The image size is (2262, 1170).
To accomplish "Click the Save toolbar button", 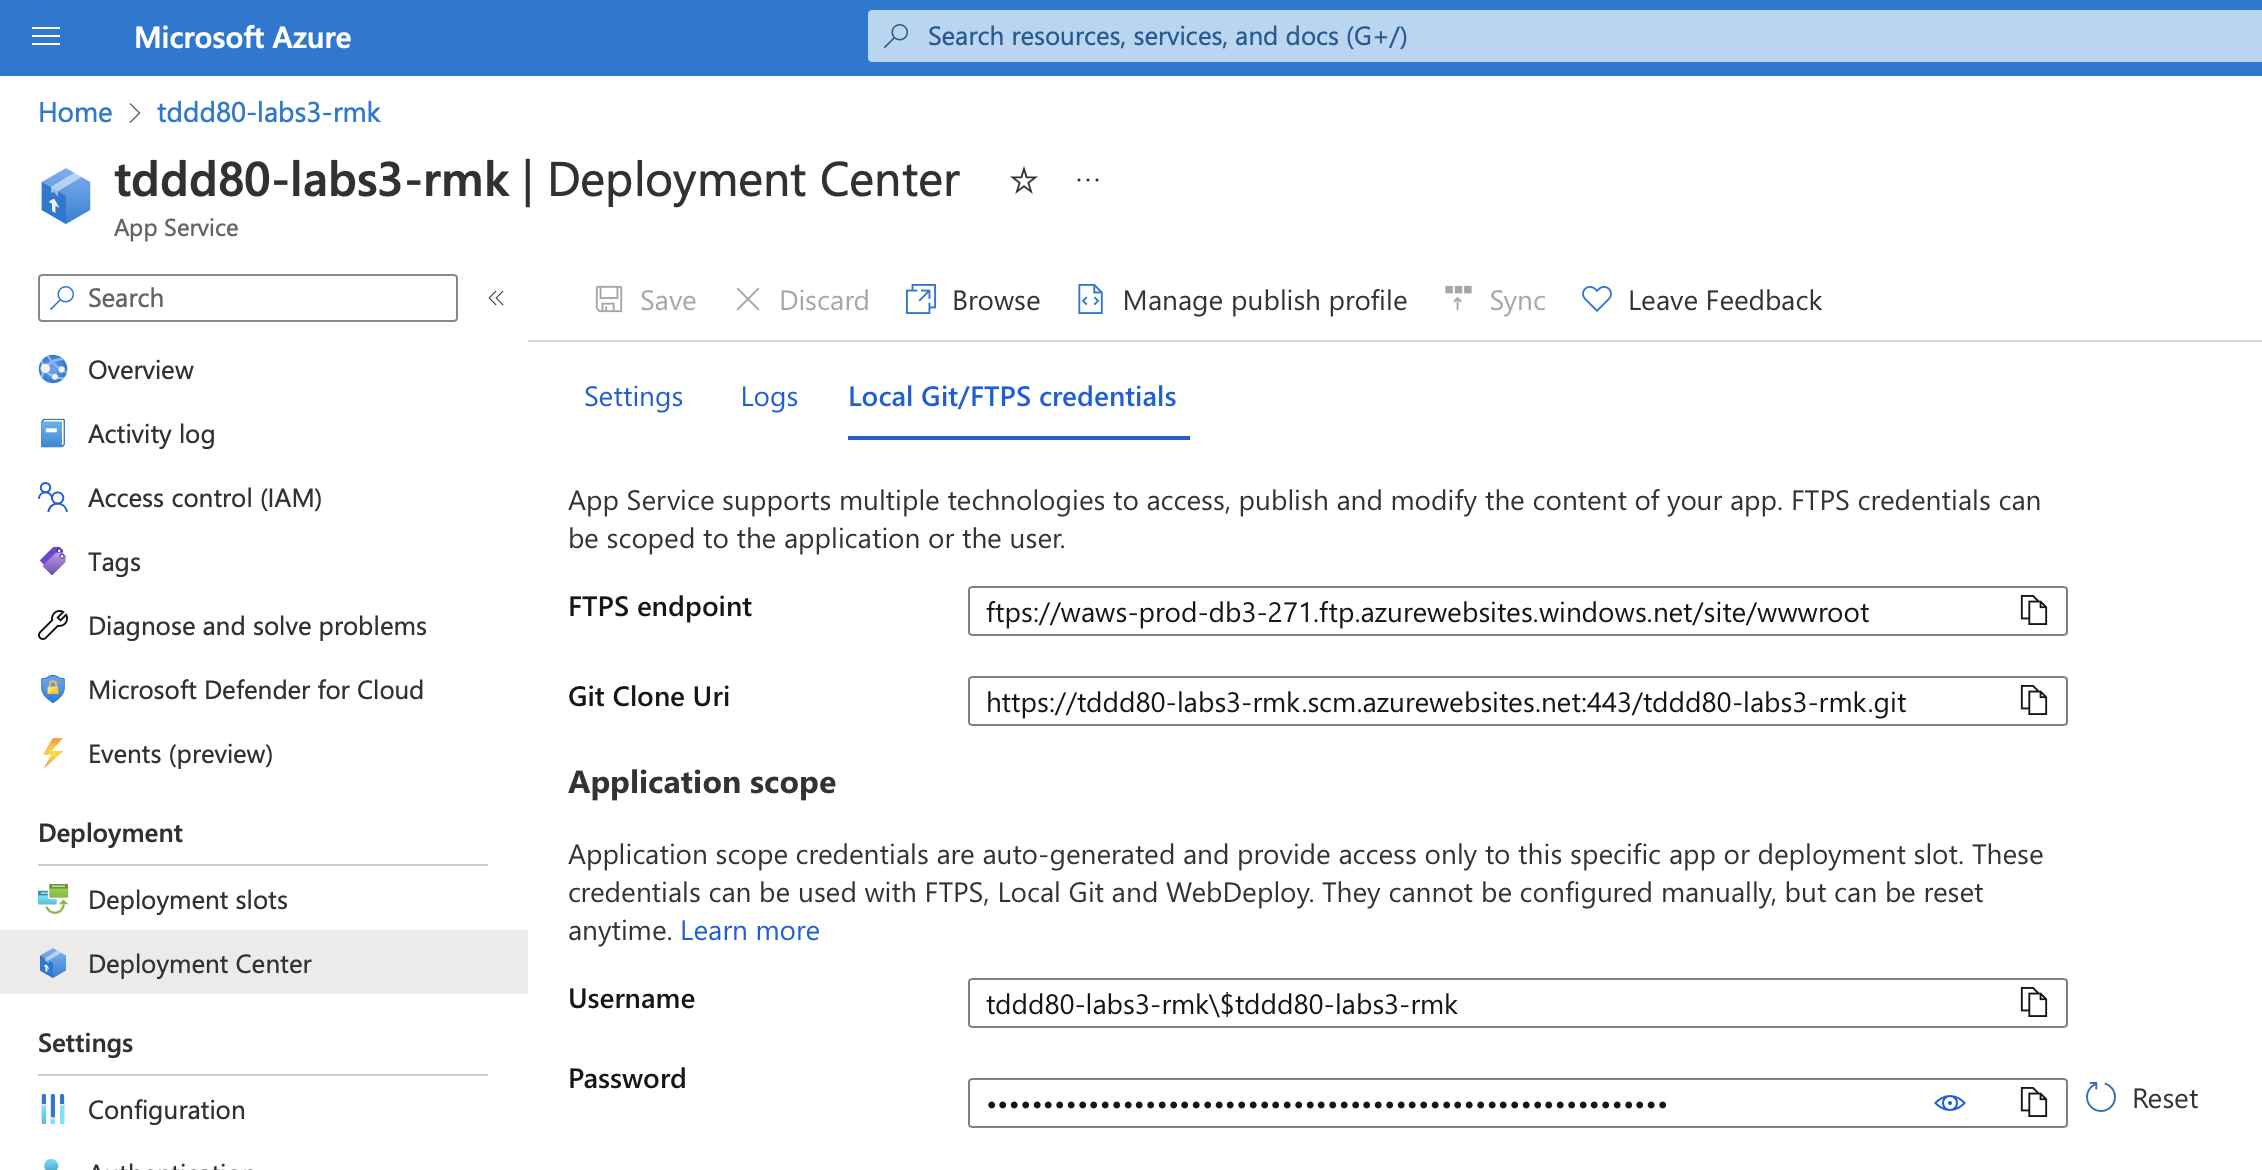I will [x=646, y=300].
